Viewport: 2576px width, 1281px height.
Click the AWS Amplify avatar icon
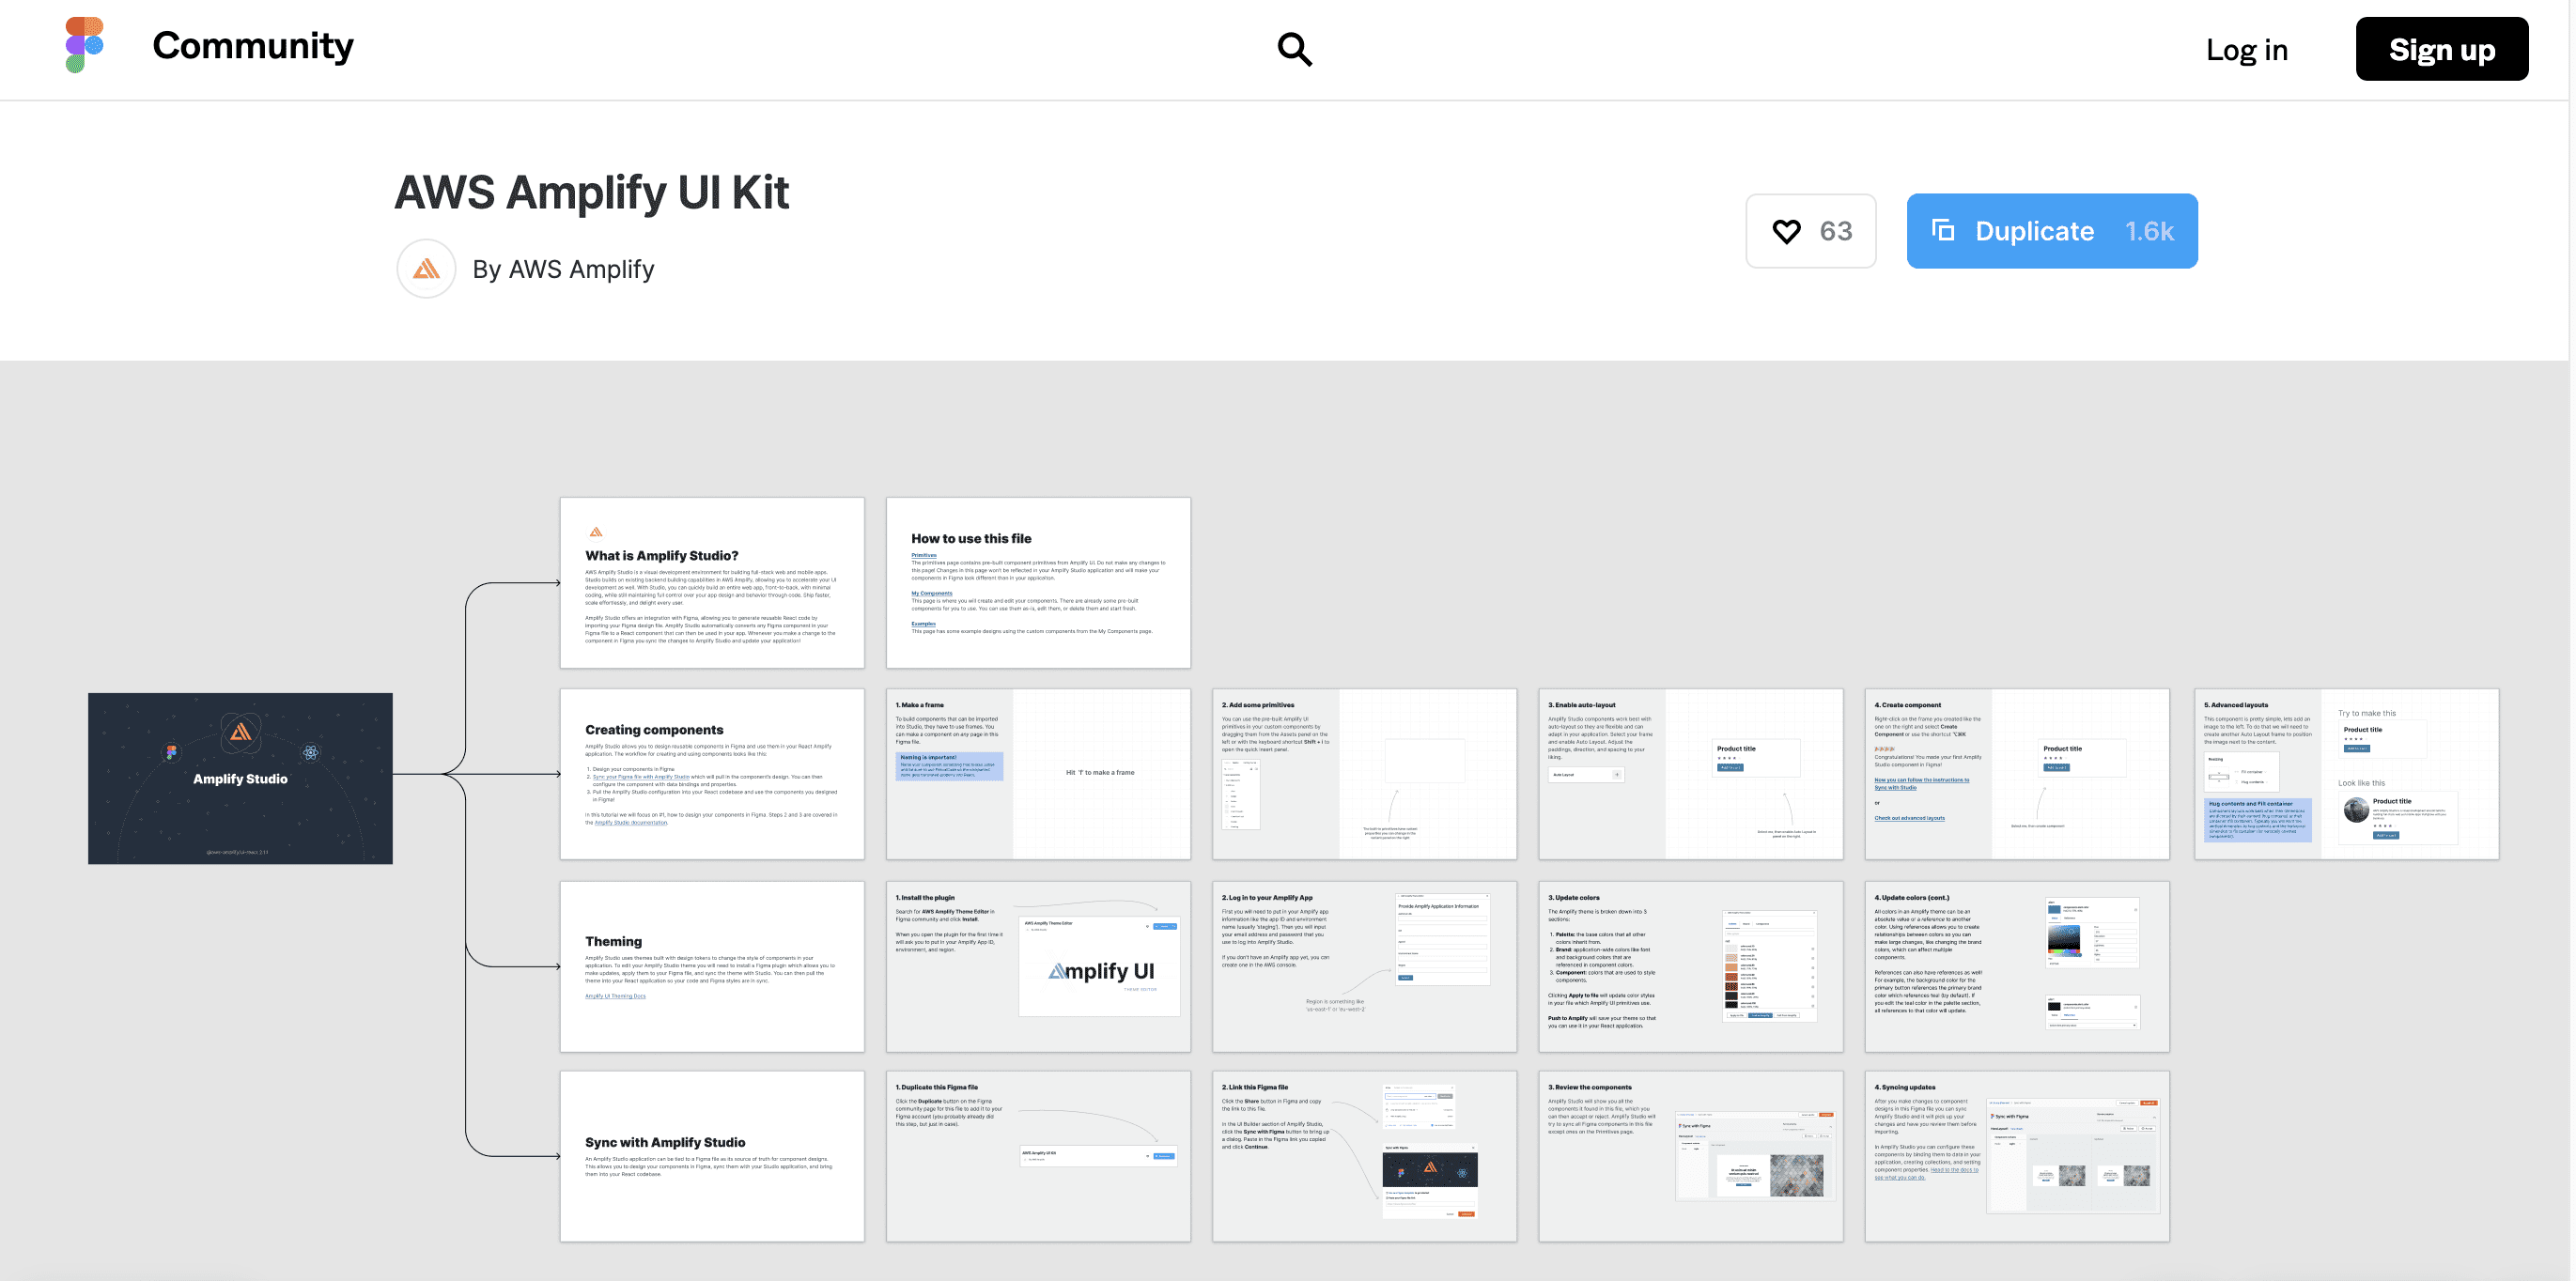coord(425,268)
